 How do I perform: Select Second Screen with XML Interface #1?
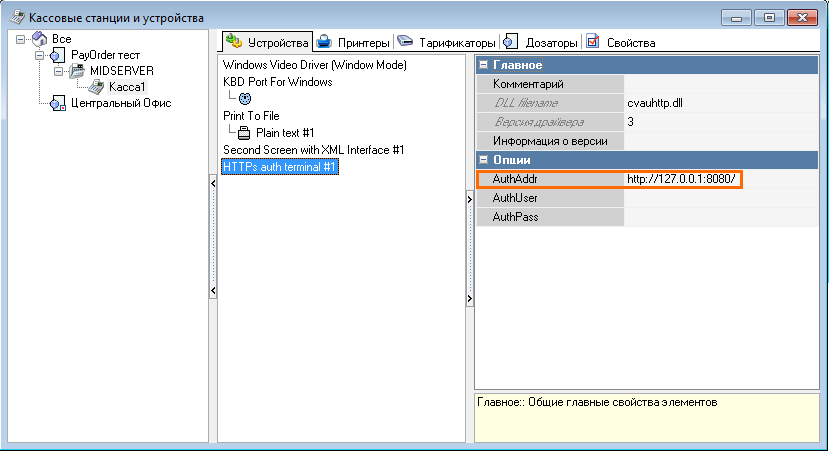click(x=313, y=150)
